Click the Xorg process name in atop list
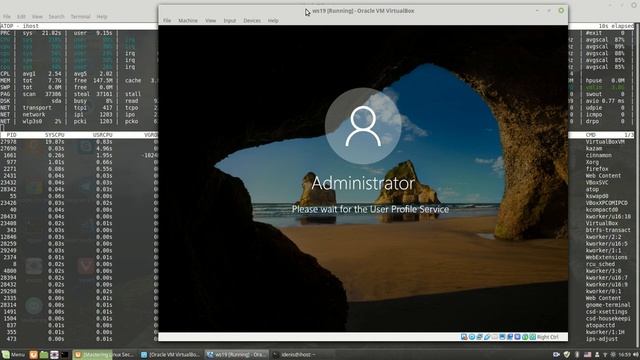The image size is (640, 360). (x=592, y=162)
